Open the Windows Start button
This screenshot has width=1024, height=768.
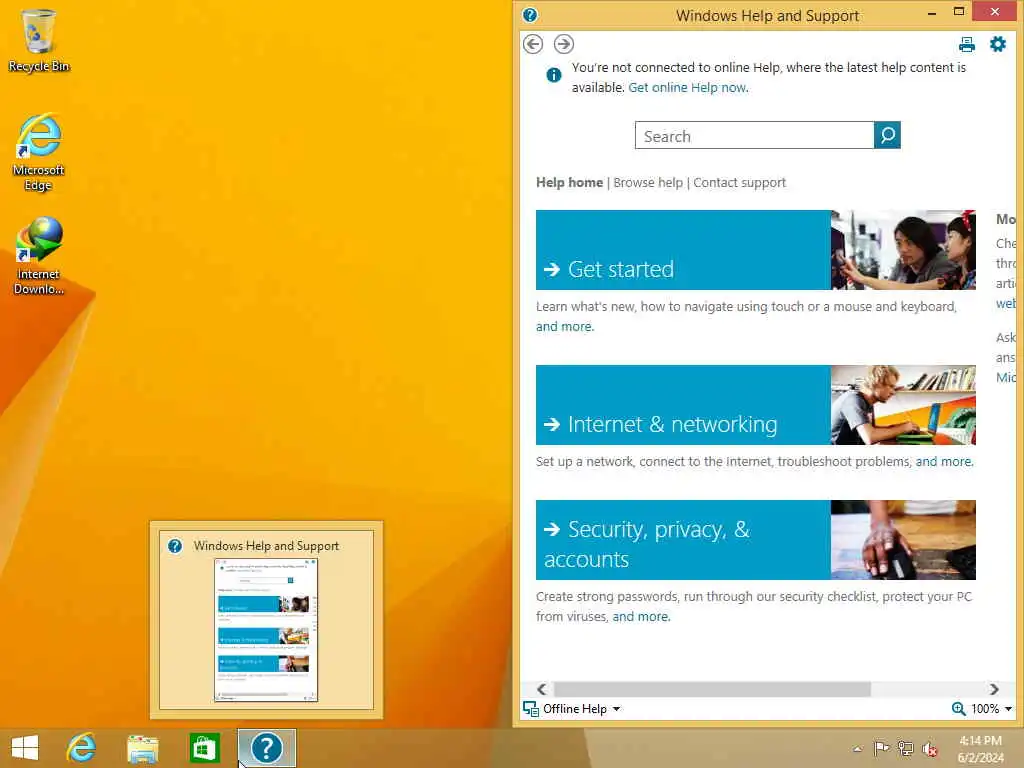(25, 748)
